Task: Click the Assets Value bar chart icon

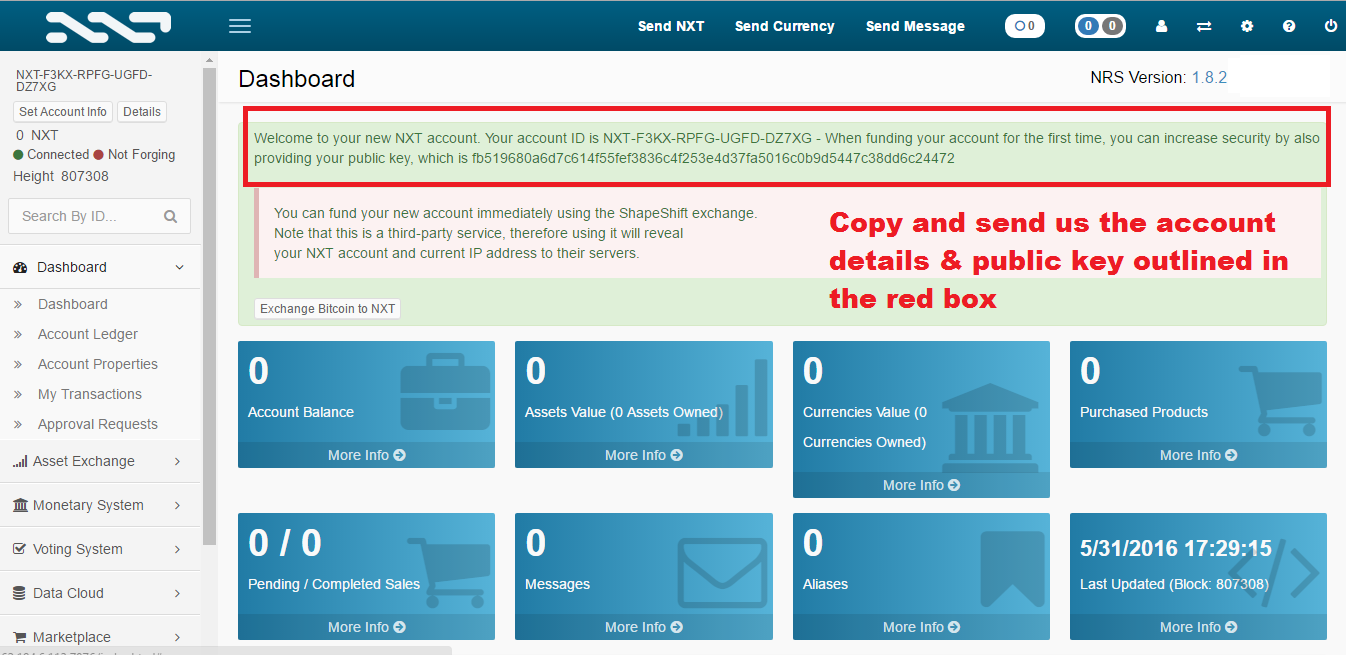Action: click(x=723, y=398)
